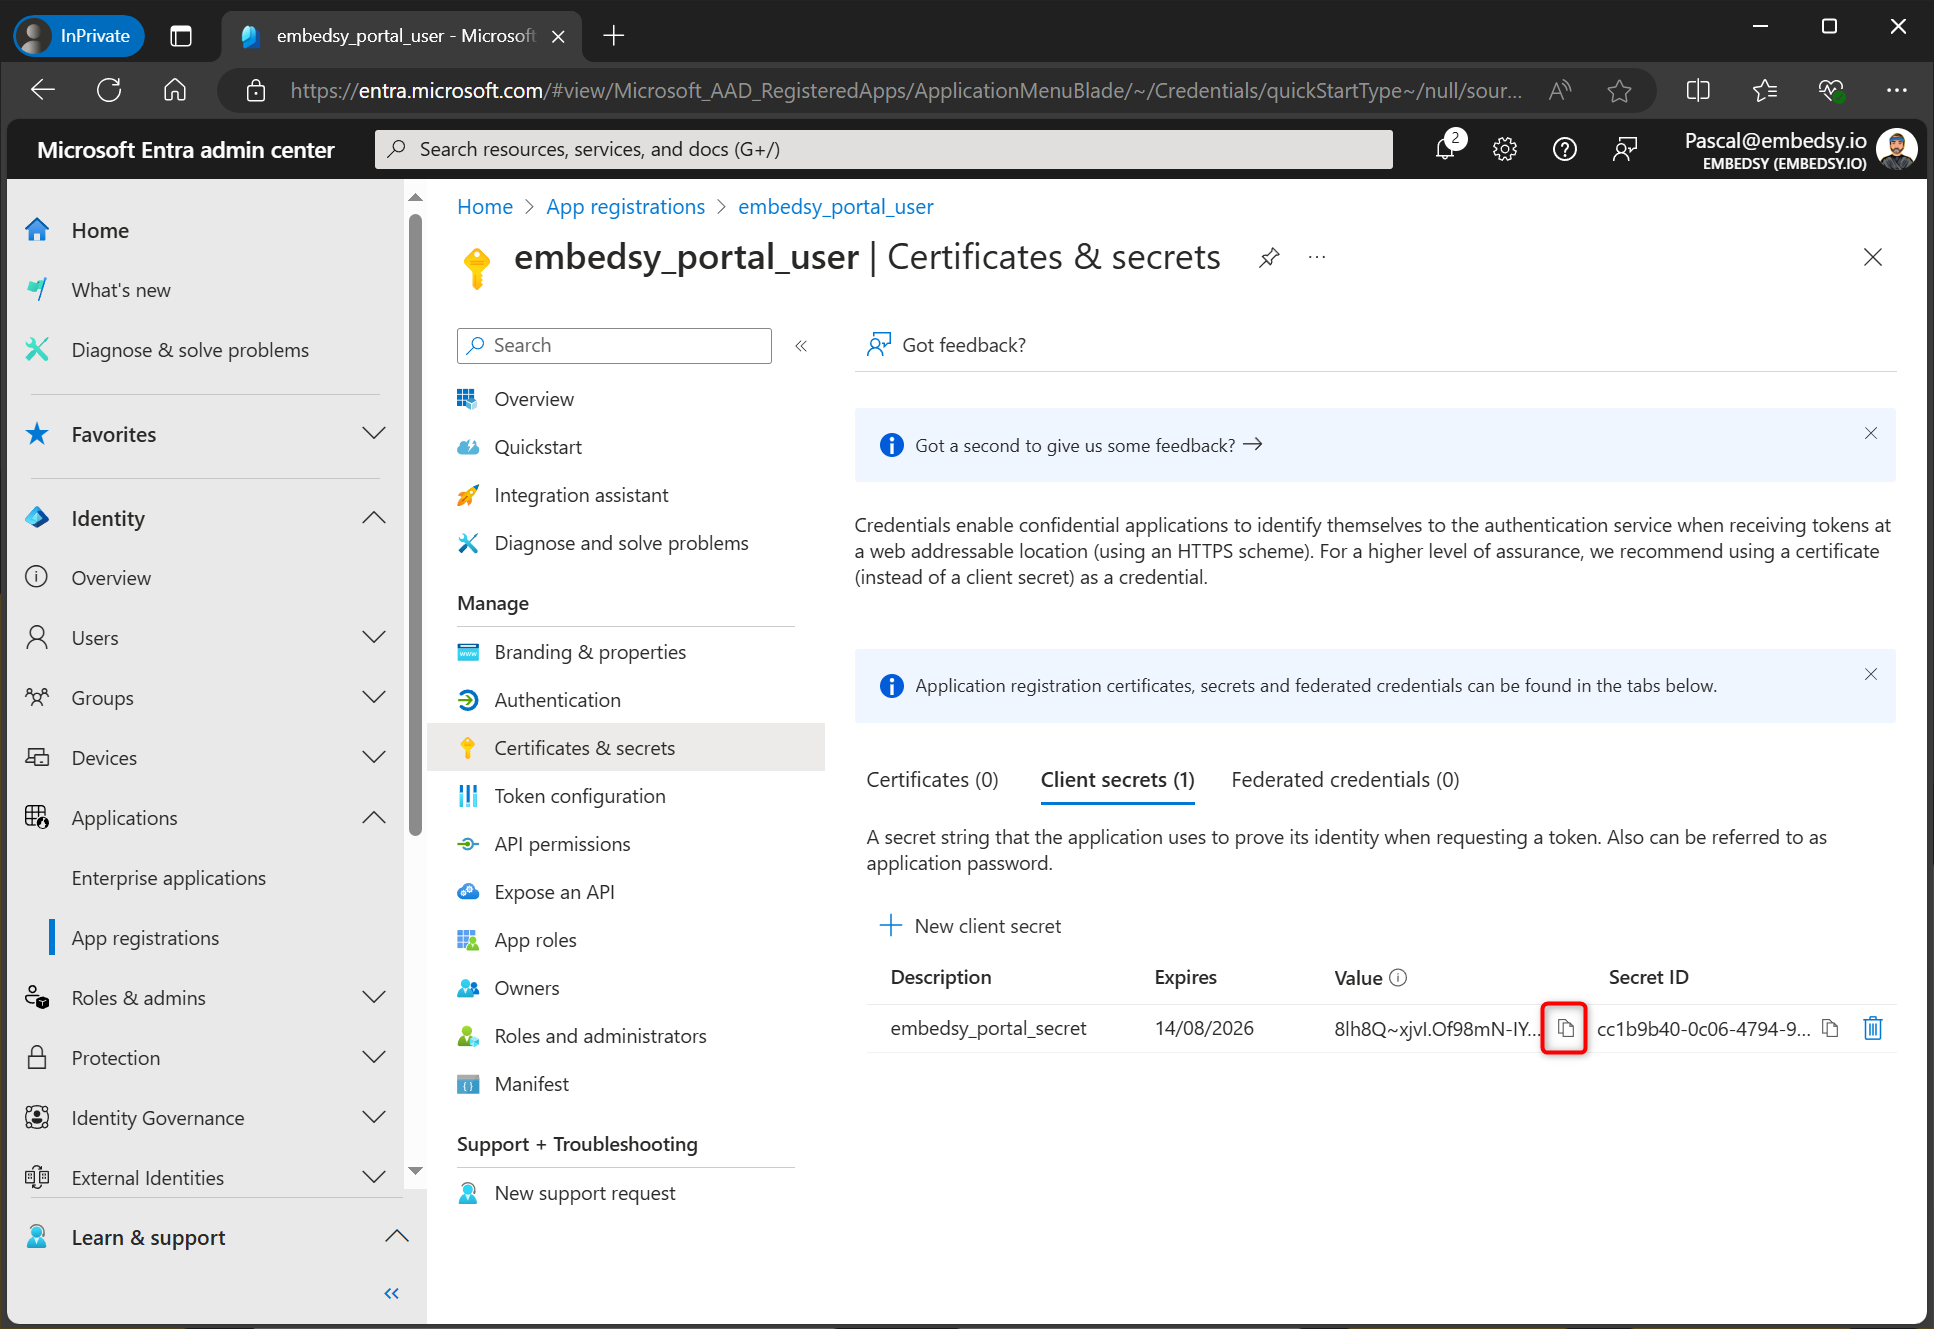
Task: Expand the Protection section
Action: 374,1057
